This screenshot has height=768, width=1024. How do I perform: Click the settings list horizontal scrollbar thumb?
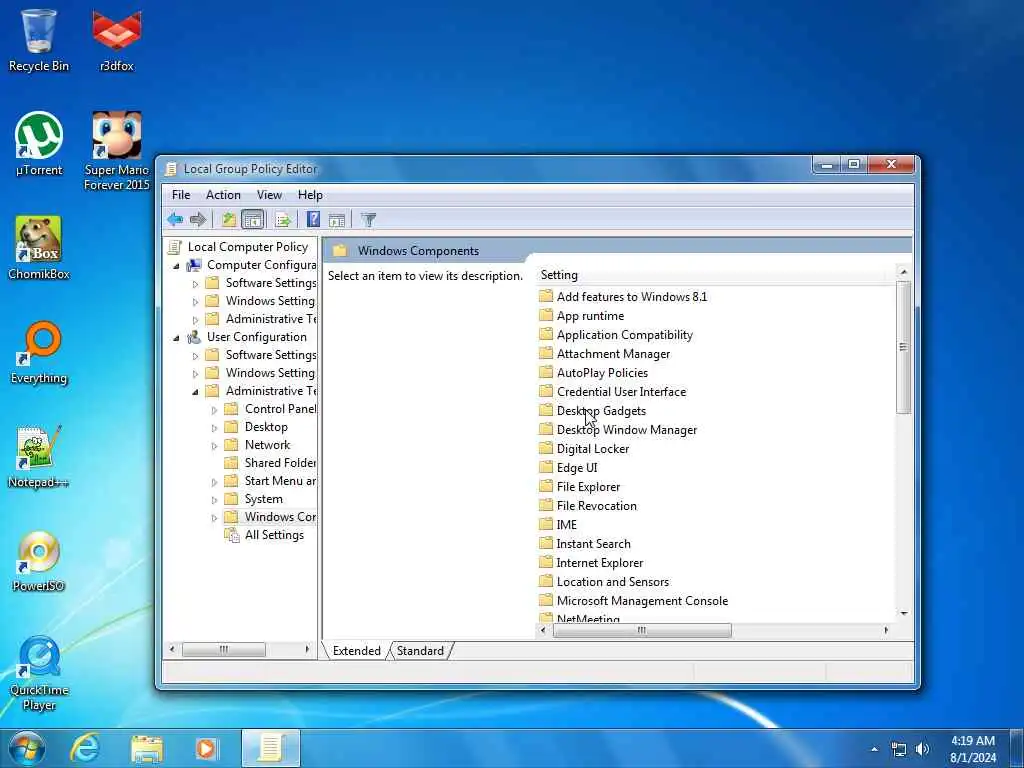pos(642,630)
